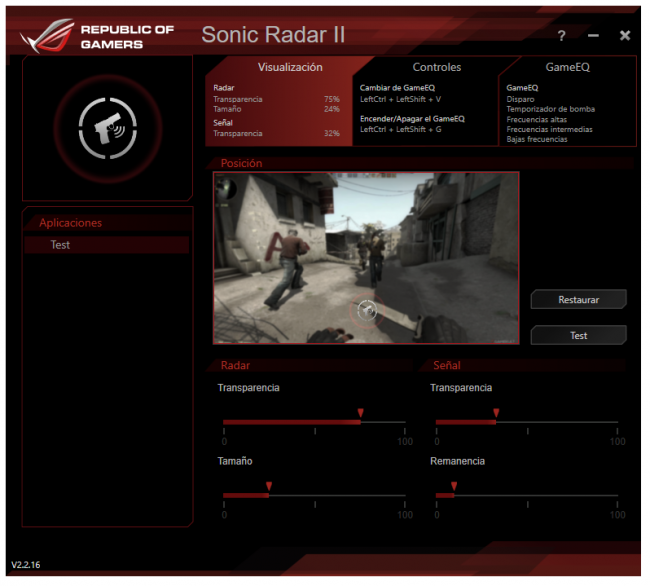Screen dimensions: 650x586
Task: Click the Radar Tamaño slider handle
Action: tap(268, 488)
